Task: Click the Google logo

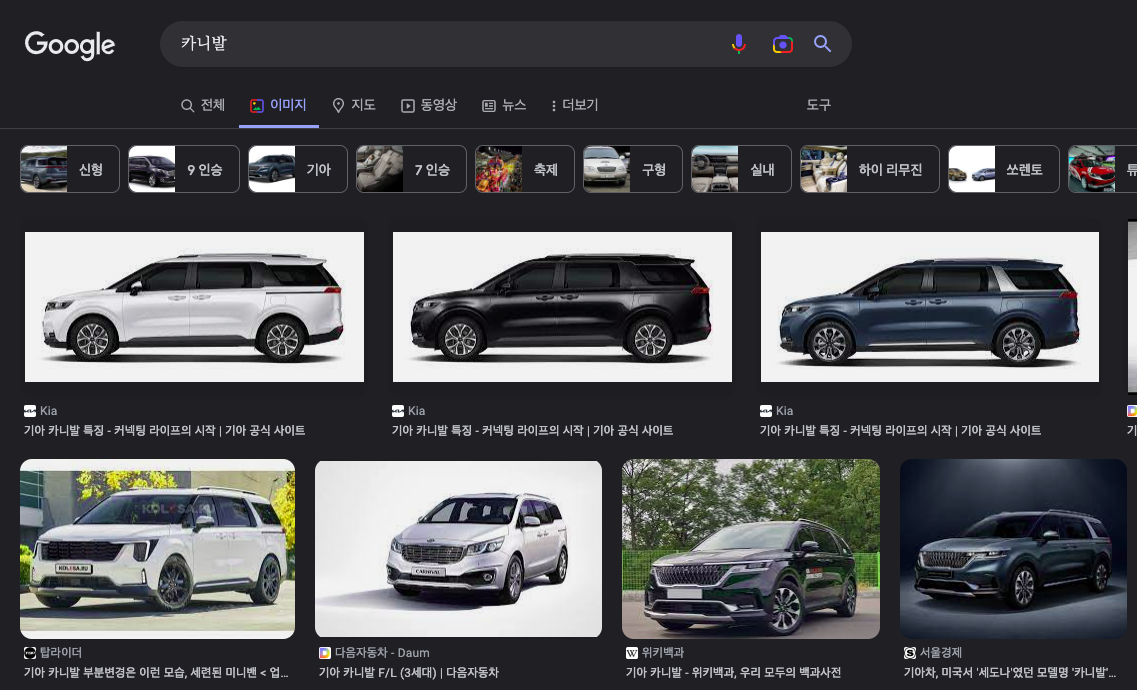Action: 70,45
